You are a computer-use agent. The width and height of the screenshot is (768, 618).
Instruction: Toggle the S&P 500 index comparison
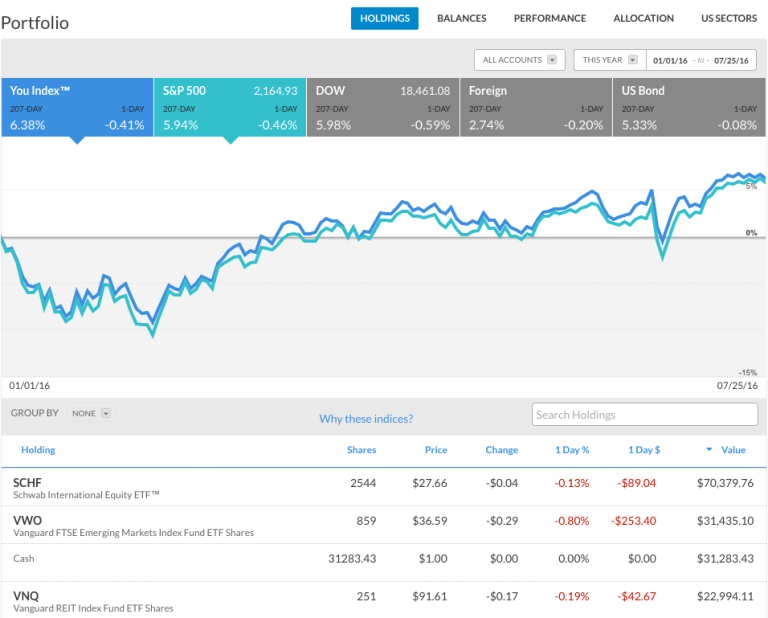click(x=230, y=107)
